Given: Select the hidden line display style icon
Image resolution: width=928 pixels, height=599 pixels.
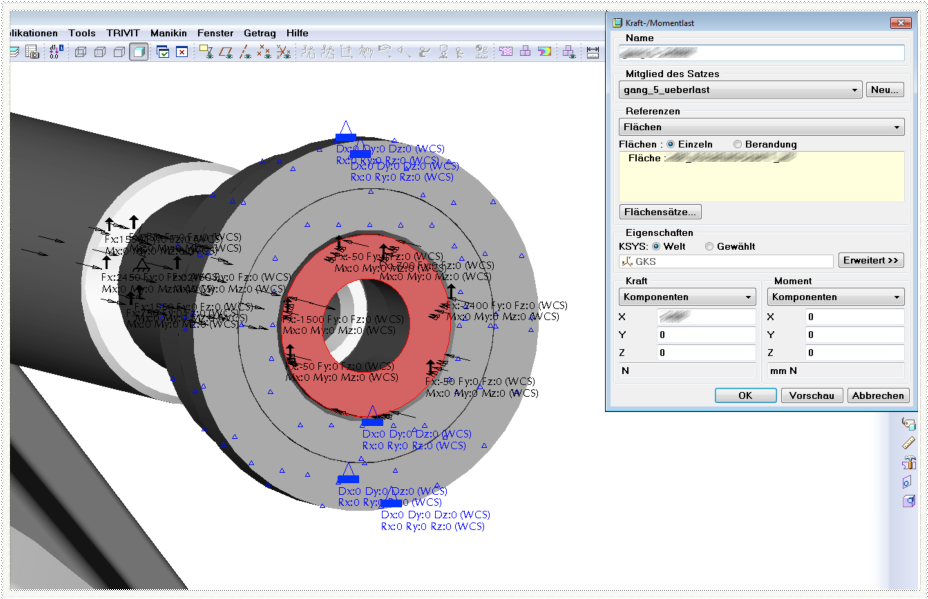Looking at the screenshot, I should point(100,52).
